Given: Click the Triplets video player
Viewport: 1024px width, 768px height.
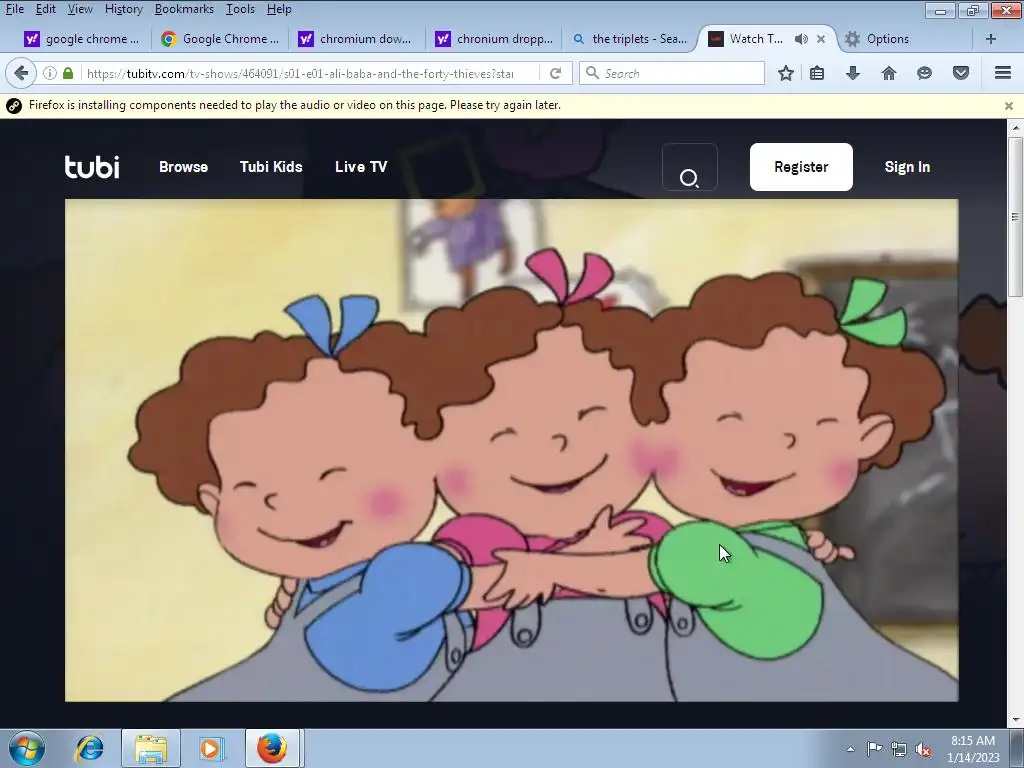Looking at the screenshot, I should coord(511,451).
